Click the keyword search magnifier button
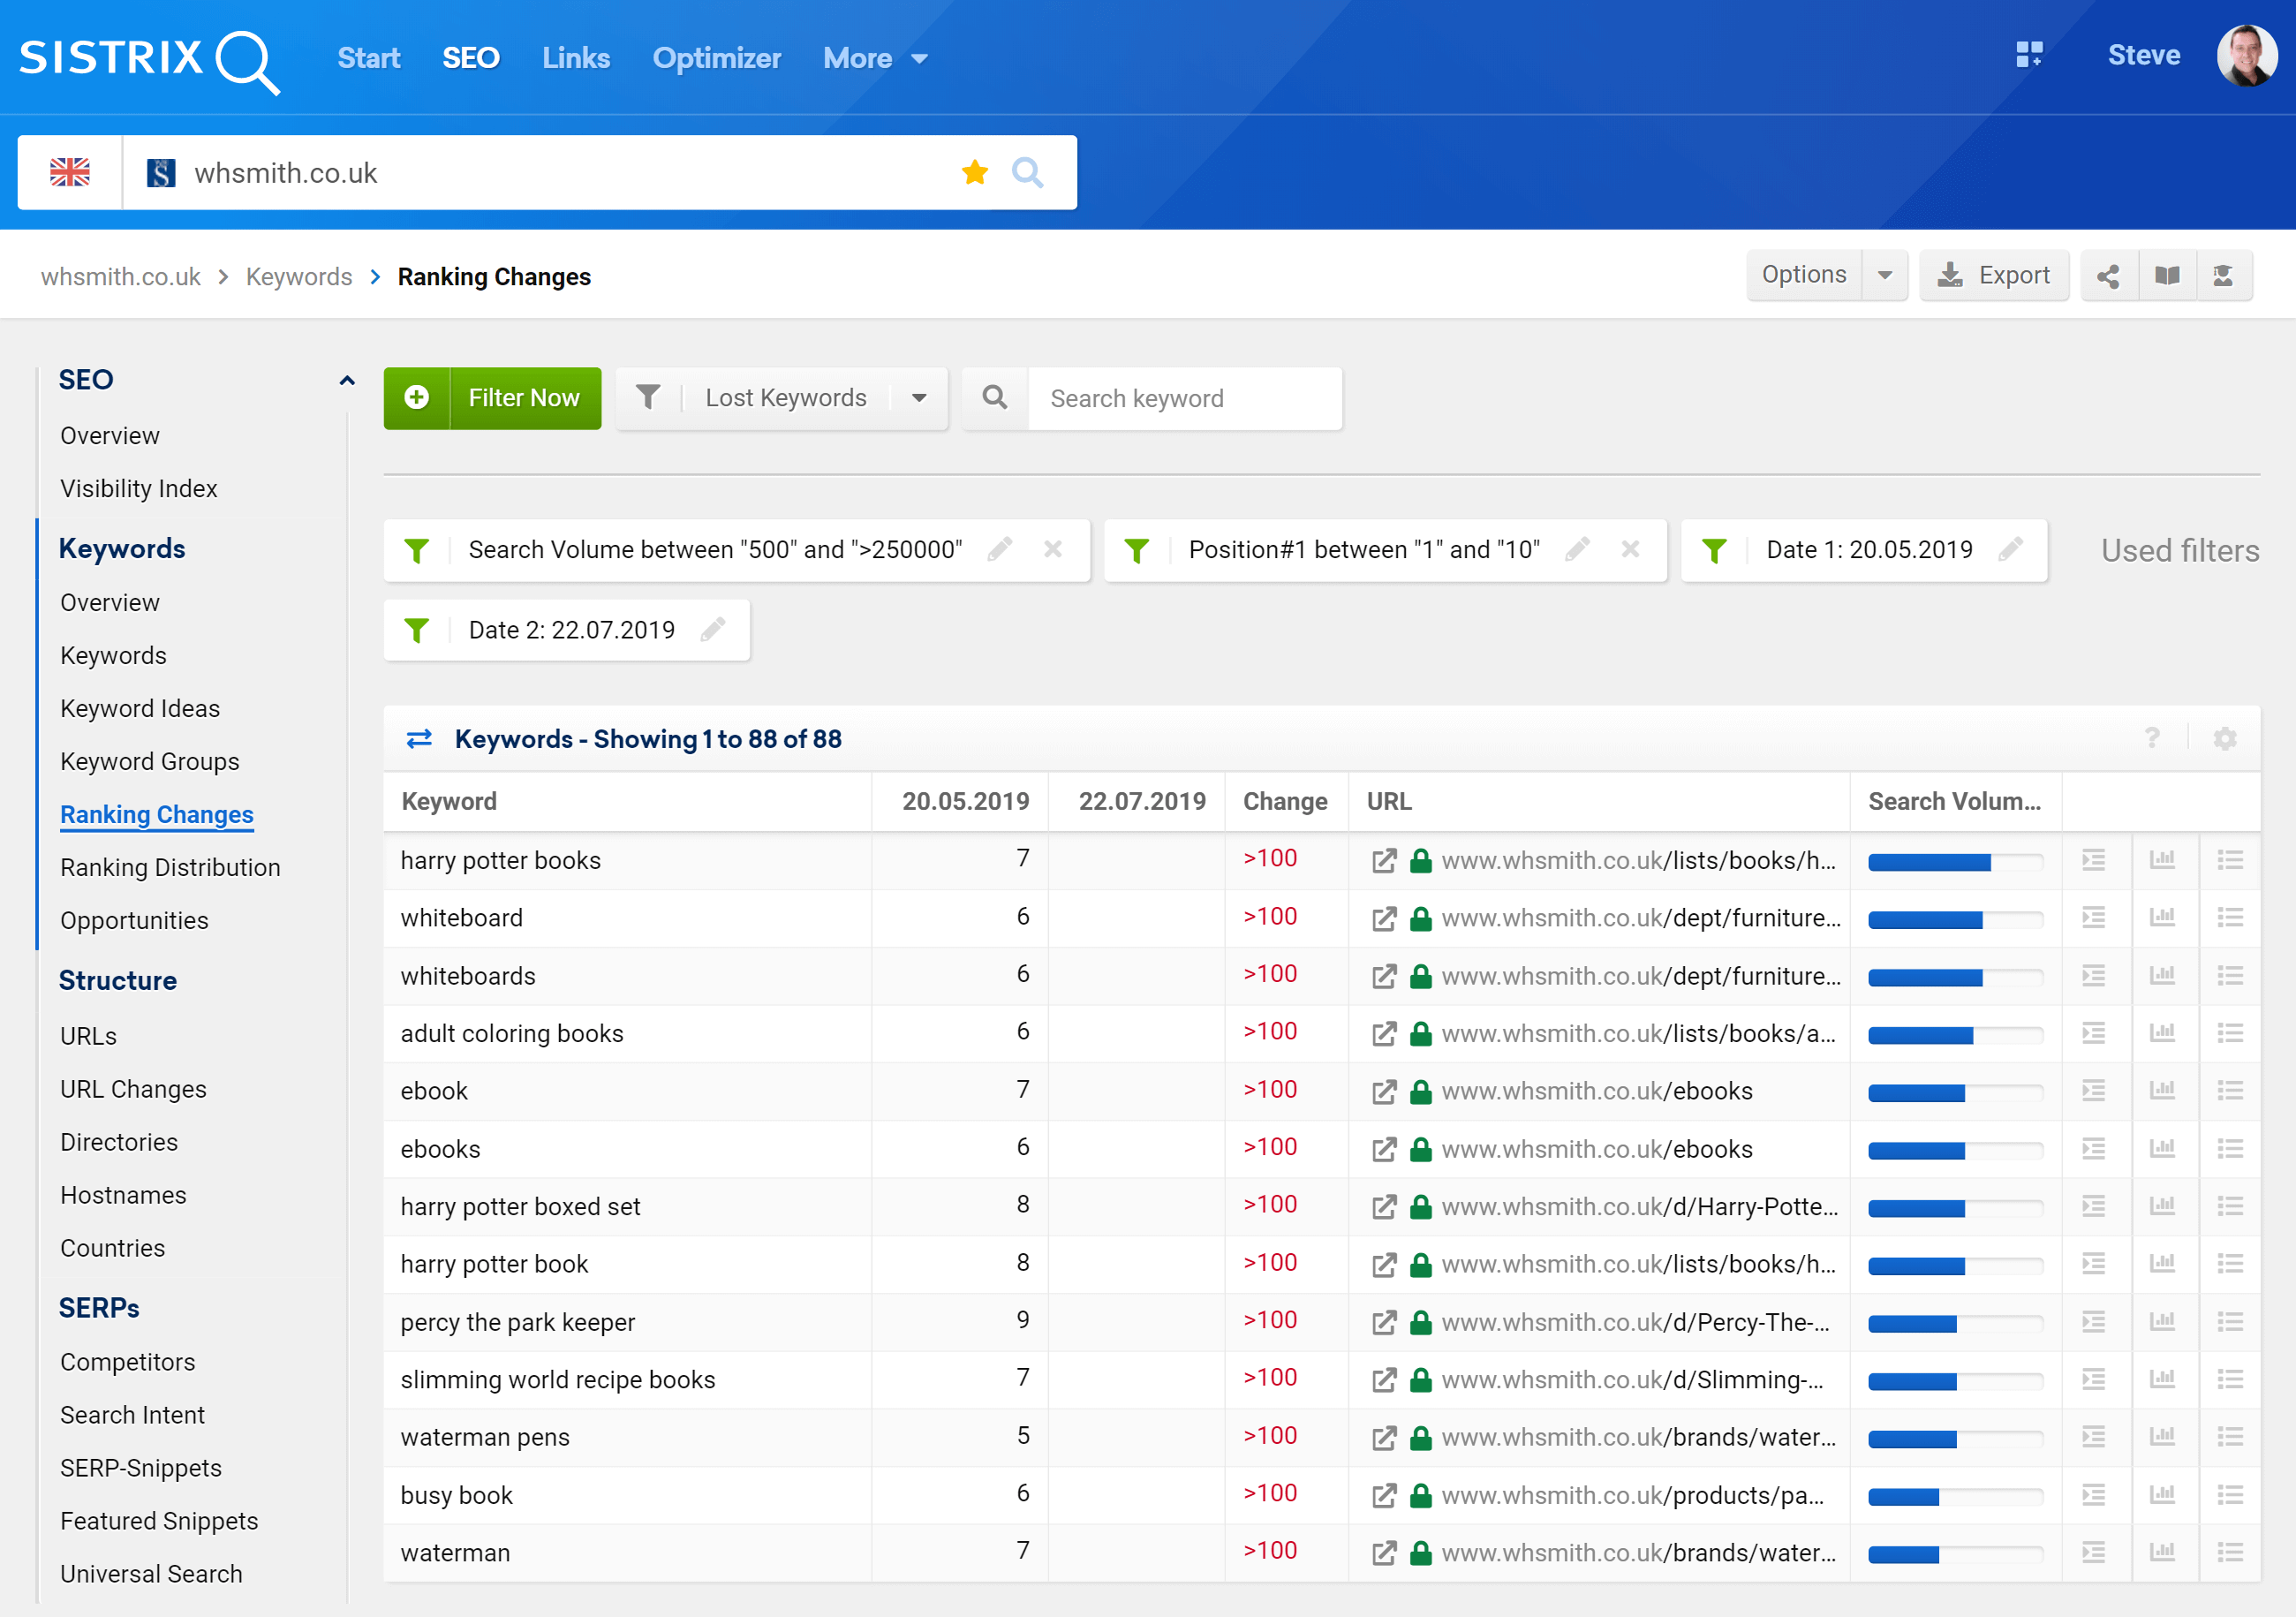The image size is (2296, 1617). 995,398
